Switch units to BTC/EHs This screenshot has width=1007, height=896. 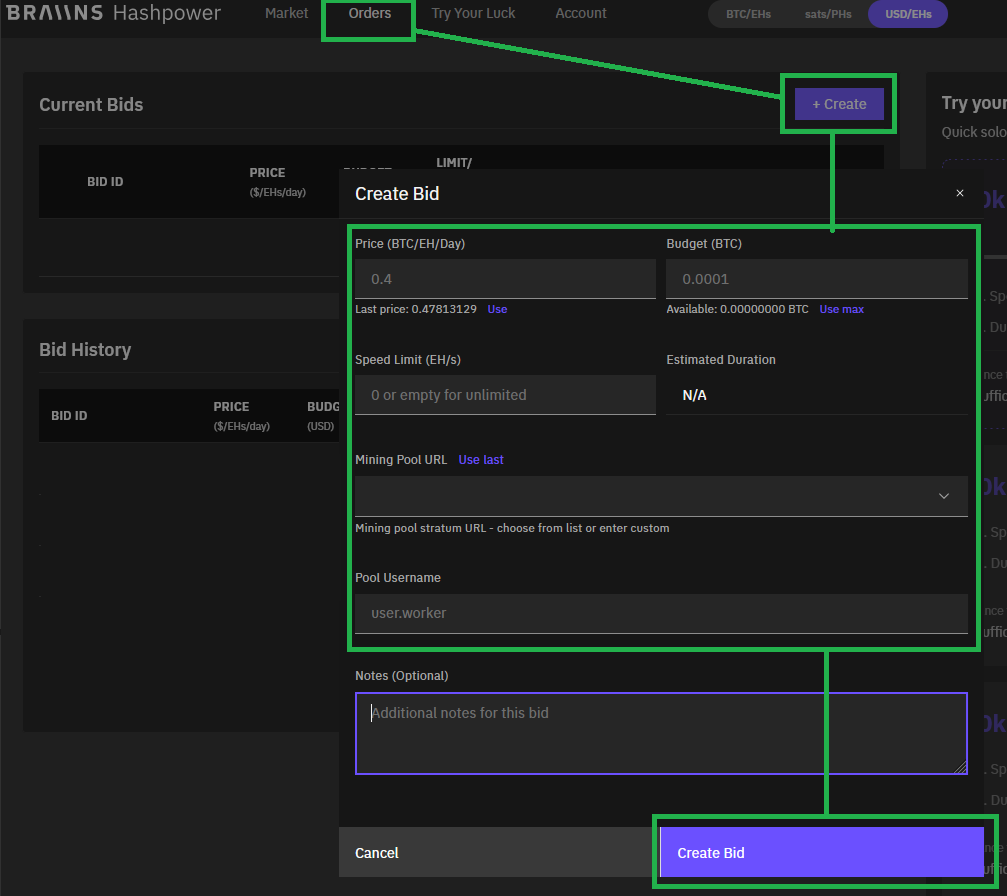[748, 14]
